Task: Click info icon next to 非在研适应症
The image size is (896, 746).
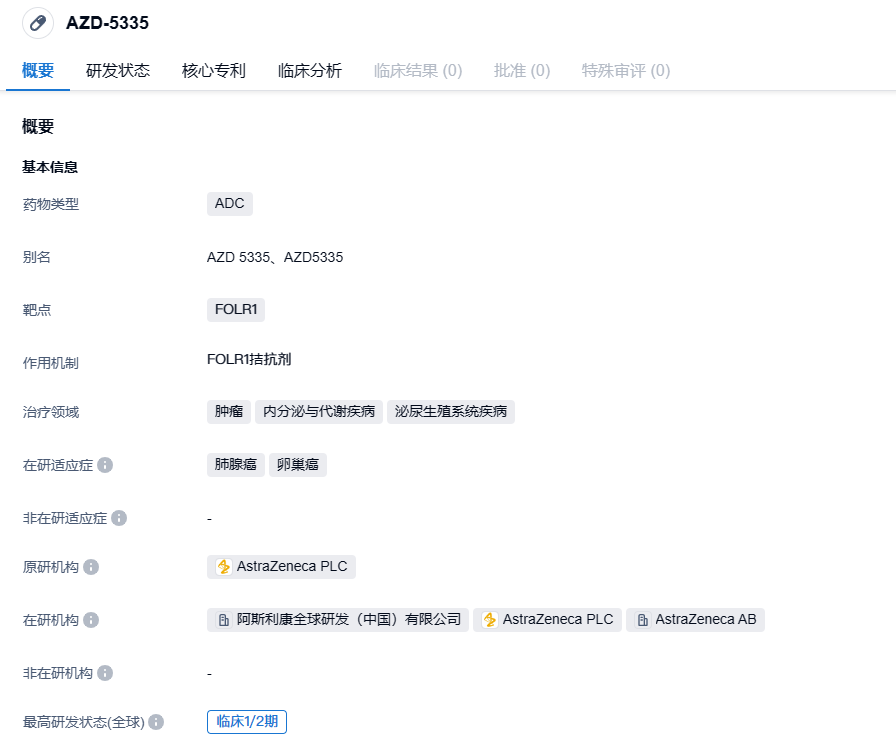Action: [119, 518]
